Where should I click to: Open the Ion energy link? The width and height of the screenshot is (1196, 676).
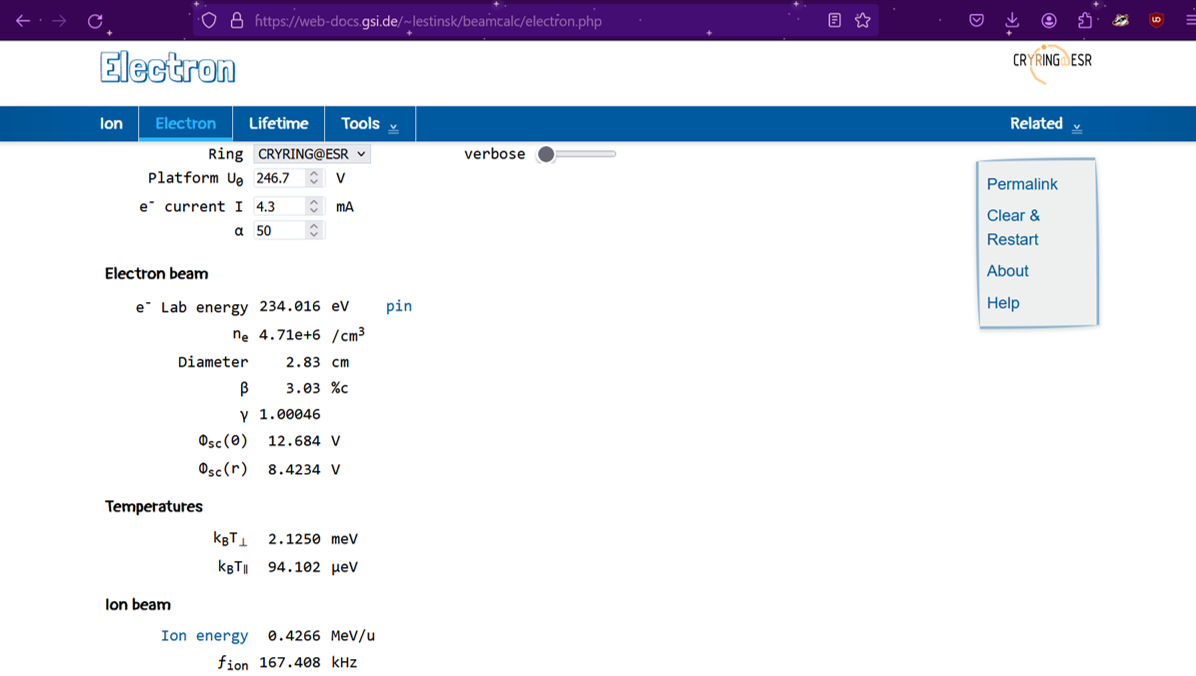point(204,636)
